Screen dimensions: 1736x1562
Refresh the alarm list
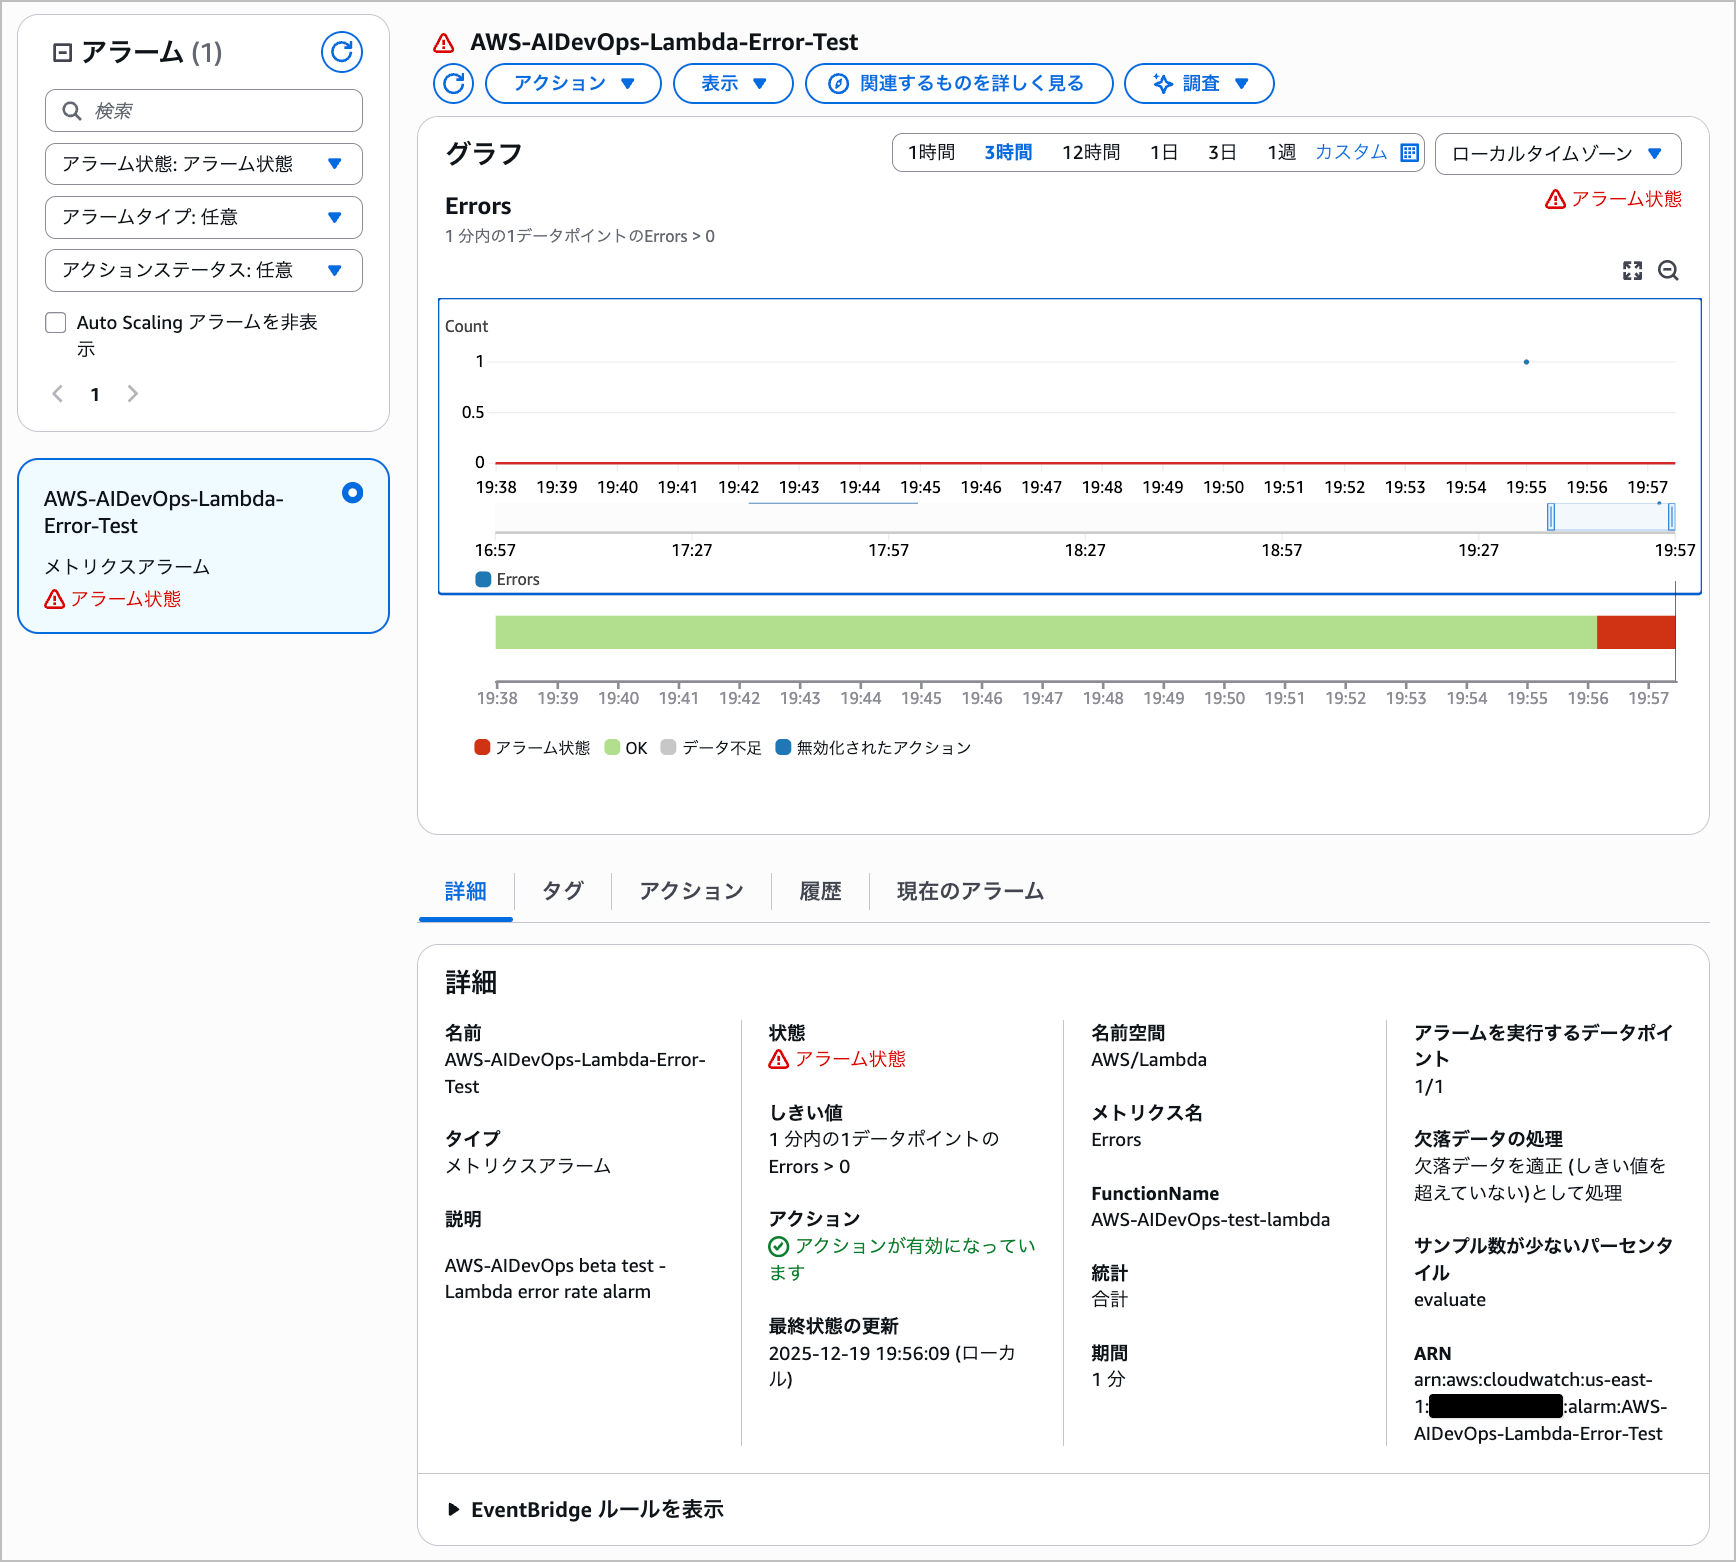(x=341, y=52)
